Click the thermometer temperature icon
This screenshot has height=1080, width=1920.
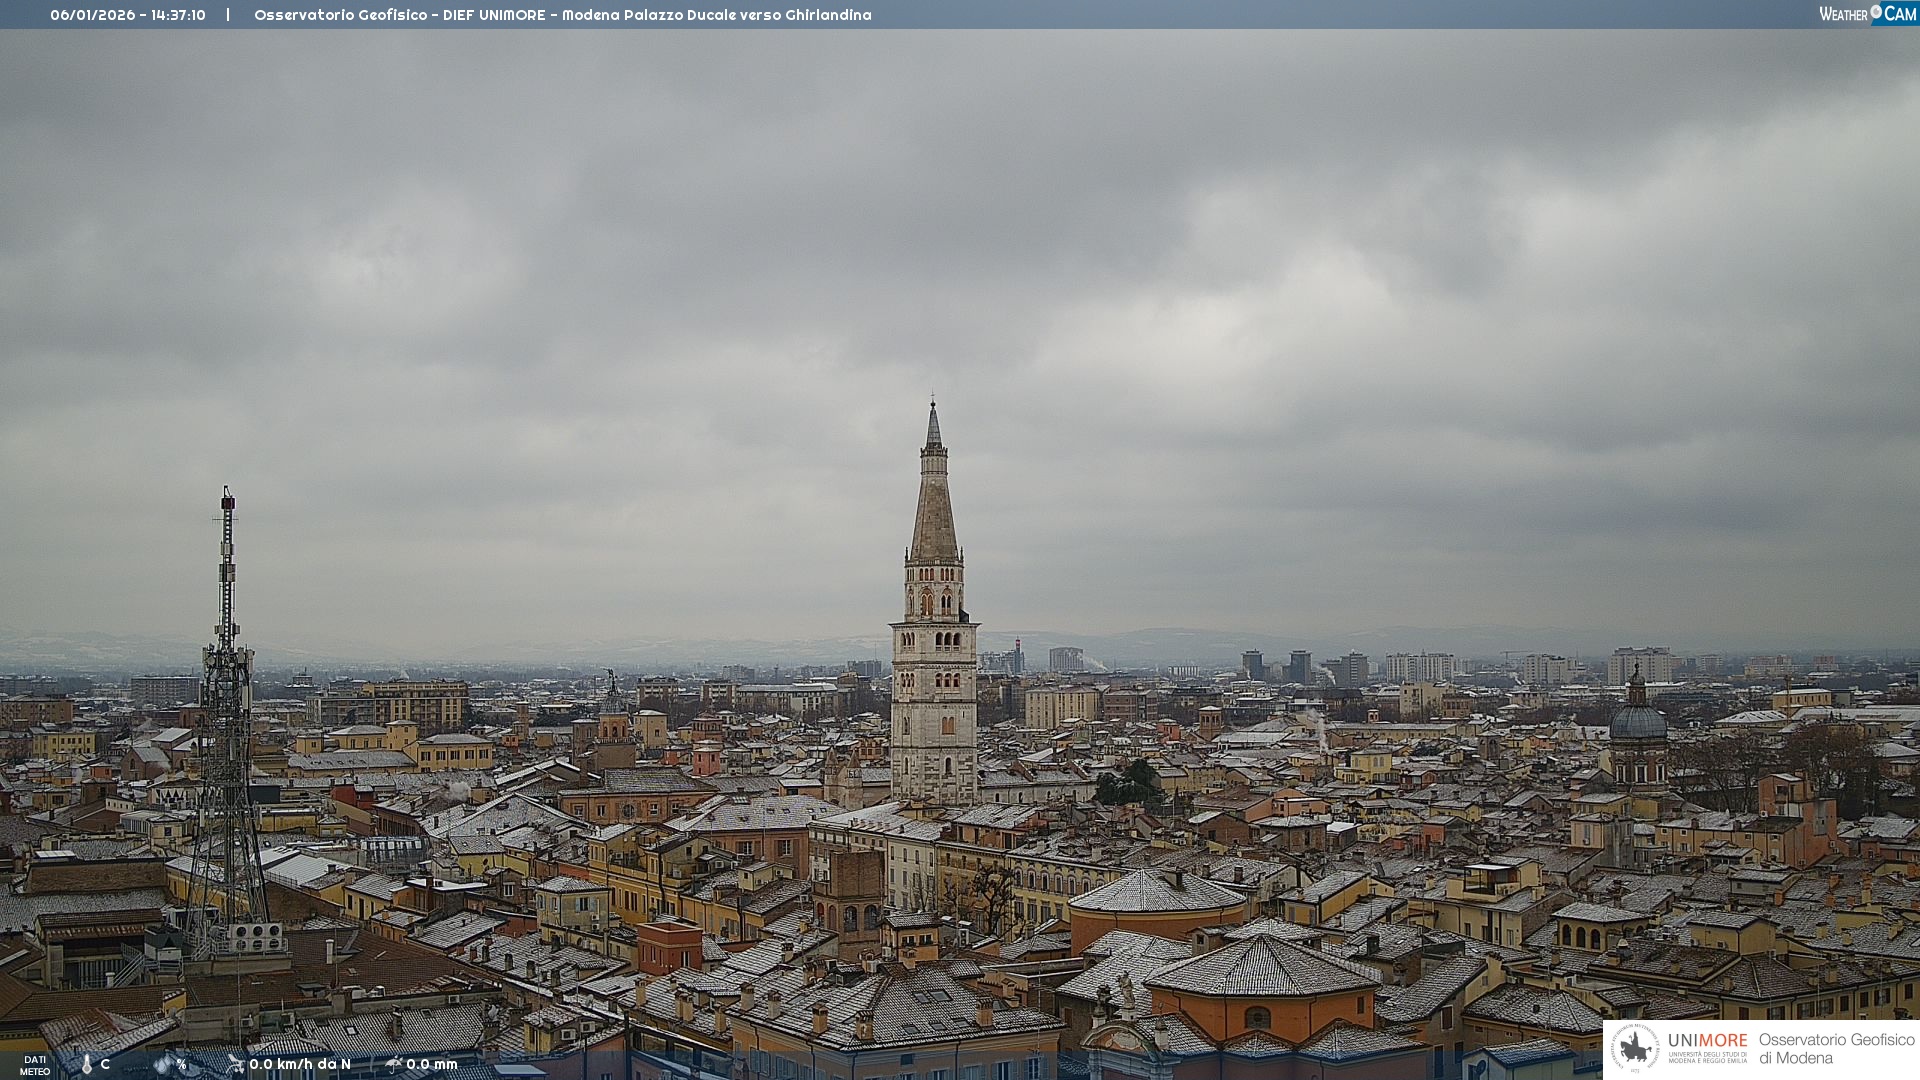[x=86, y=1064]
